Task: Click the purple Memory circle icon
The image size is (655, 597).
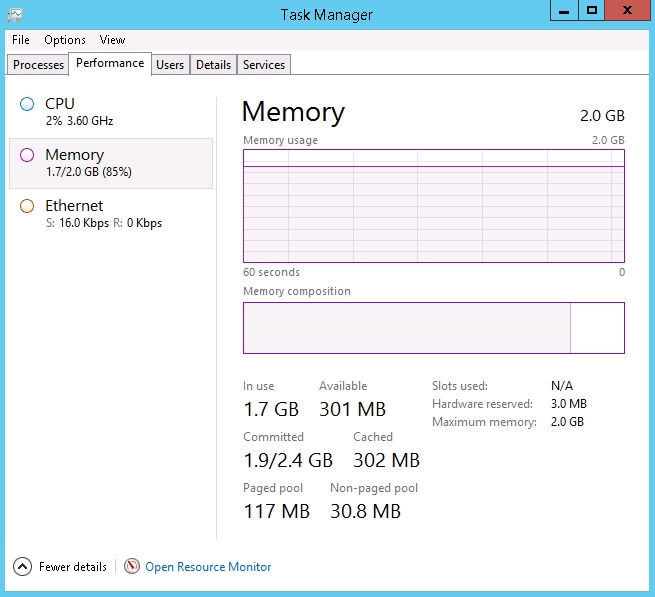Action: click(x=27, y=155)
